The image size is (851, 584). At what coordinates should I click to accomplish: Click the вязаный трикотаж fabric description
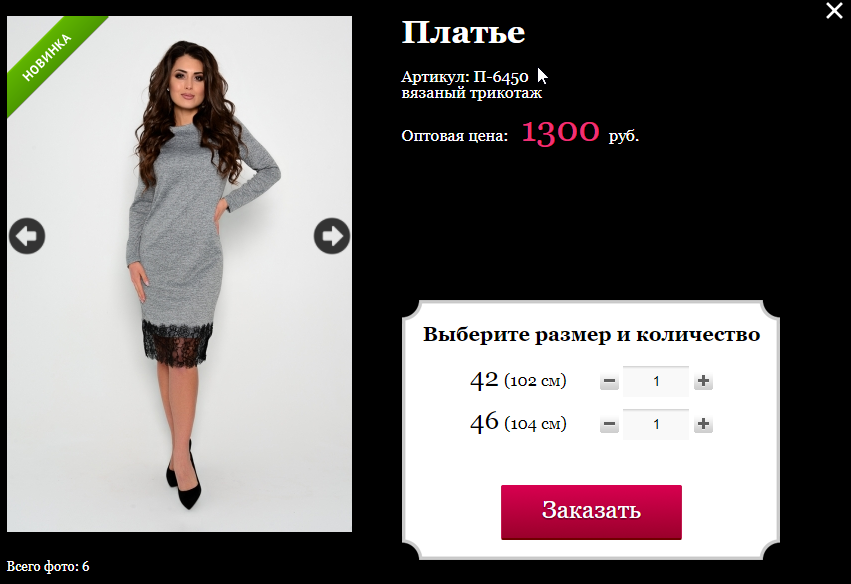pyautogui.click(x=471, y=93)
